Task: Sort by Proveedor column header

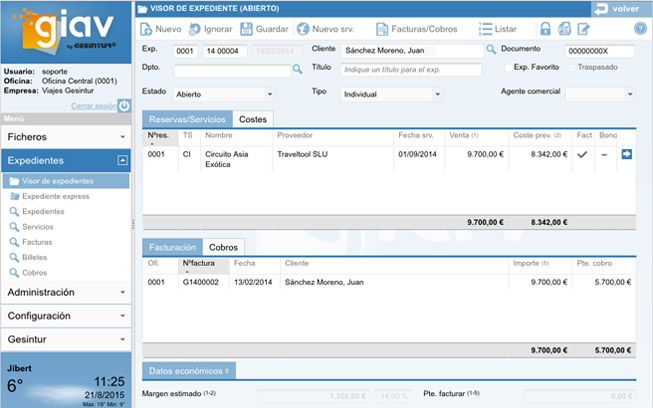Action: point(333,135)
